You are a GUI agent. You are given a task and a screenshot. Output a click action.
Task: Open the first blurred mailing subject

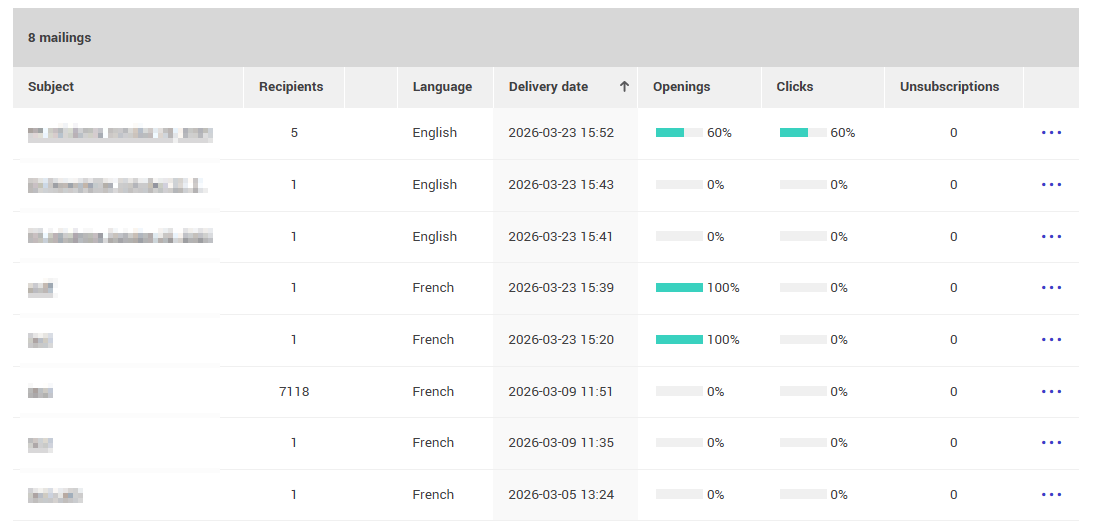[120, 133]
